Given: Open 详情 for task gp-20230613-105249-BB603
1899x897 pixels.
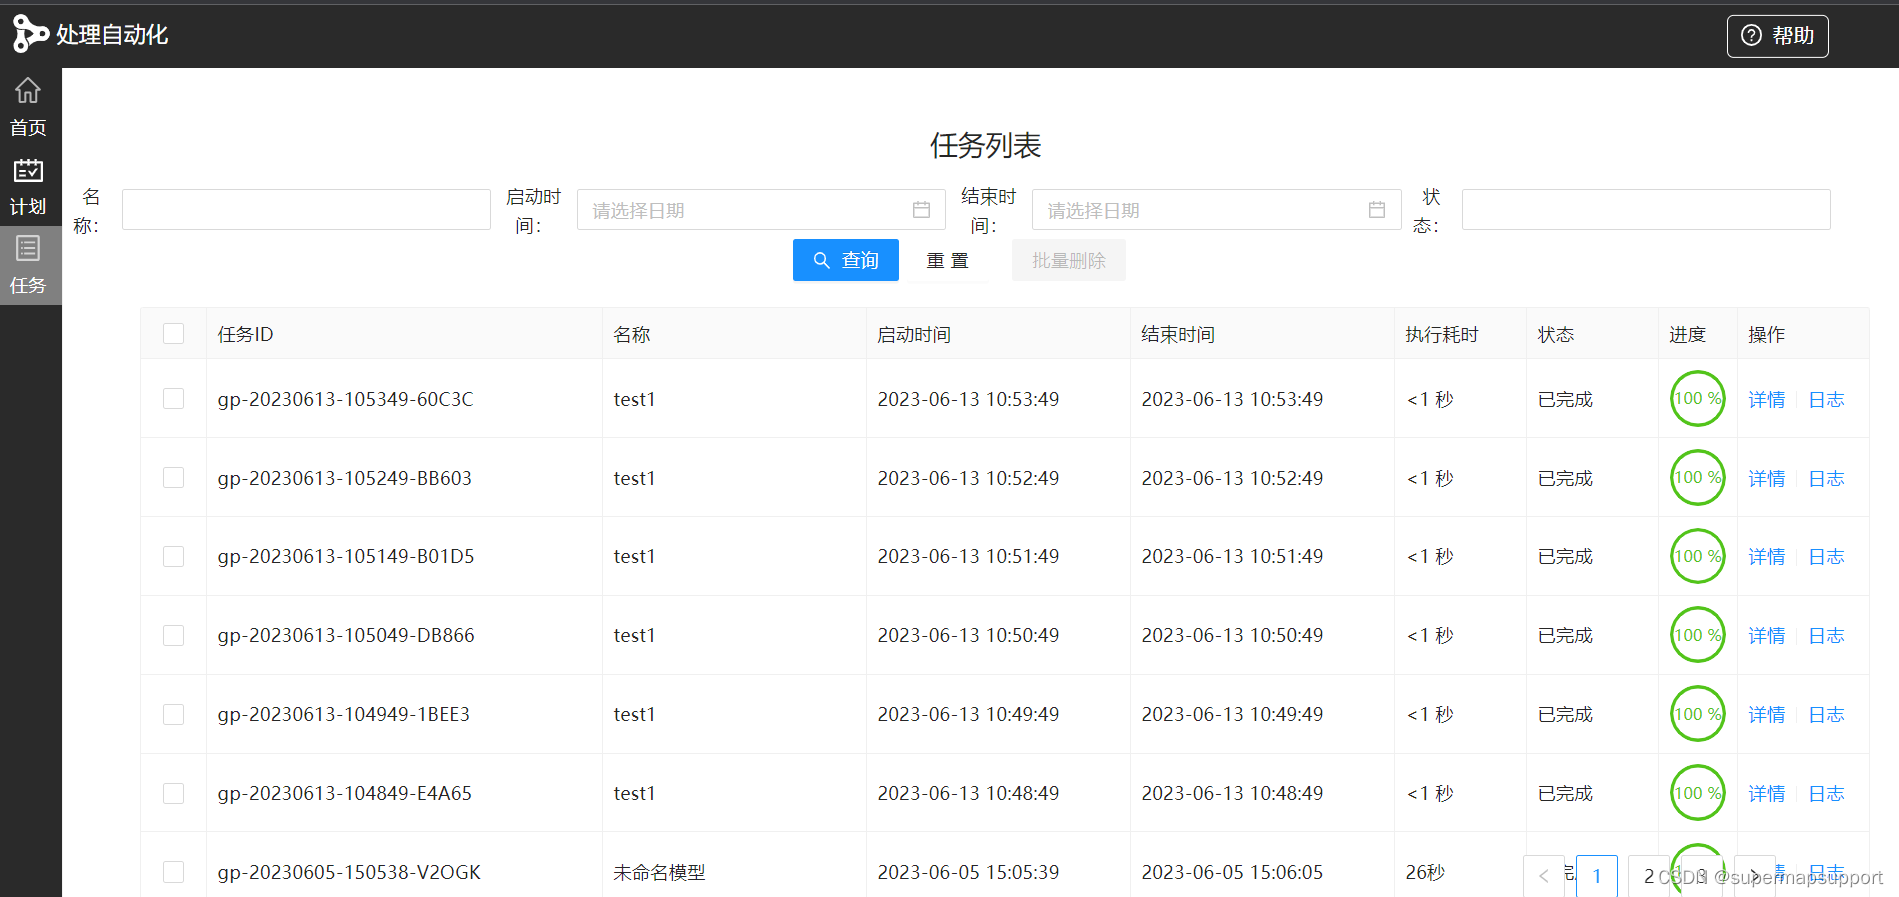Looking at the screenshot, I should tap(1767, 478).
